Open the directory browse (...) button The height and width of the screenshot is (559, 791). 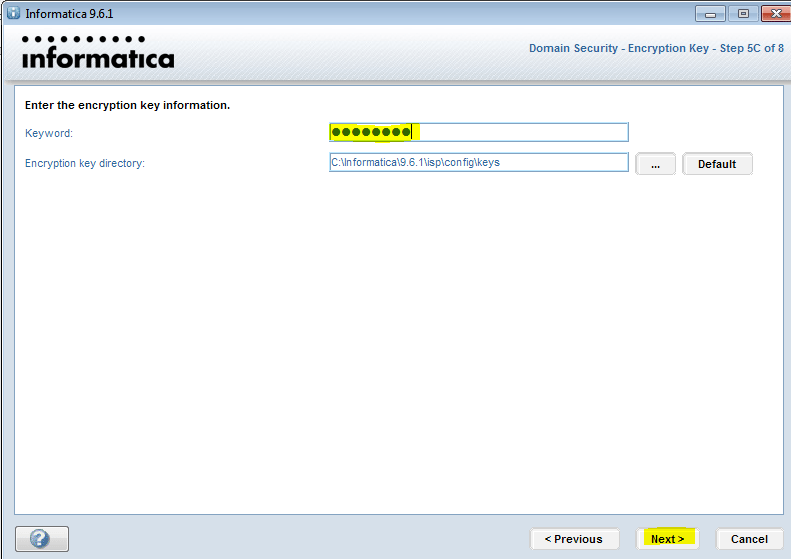point(655,164)
